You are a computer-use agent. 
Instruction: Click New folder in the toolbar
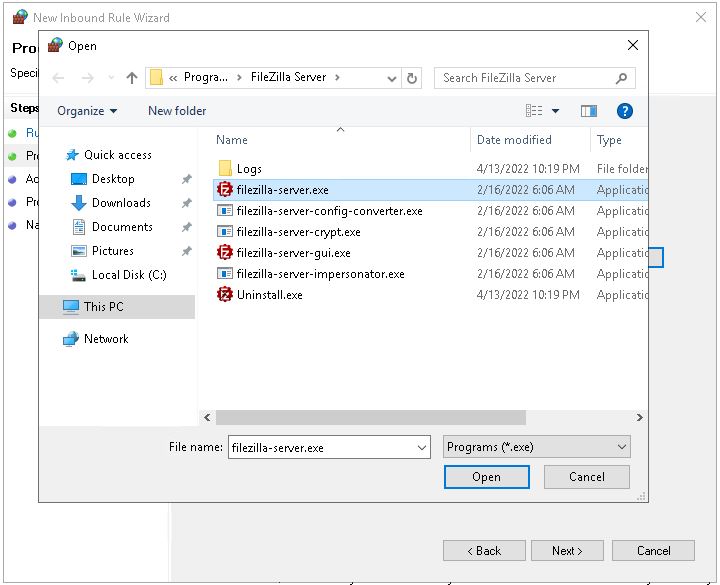point(177,111)
